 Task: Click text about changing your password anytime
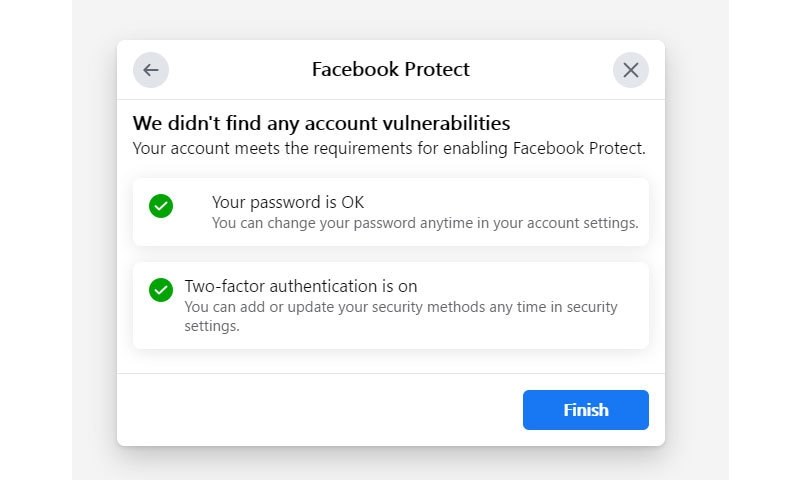(425, 223)
